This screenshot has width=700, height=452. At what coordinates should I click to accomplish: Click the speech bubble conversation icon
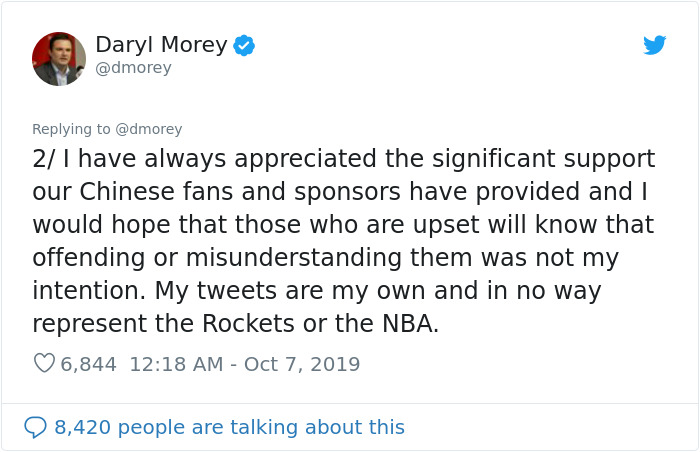tap(36, 427)
